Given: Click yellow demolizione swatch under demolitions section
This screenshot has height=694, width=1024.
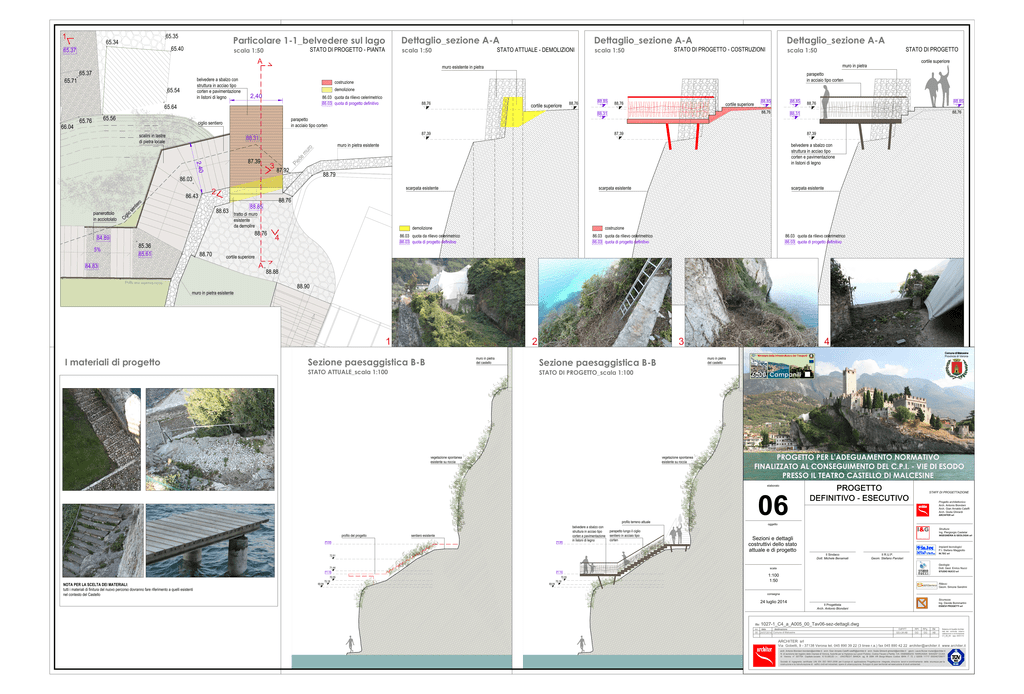Looking at the screenshot, I should pyautogui.click(x=405, y=228).
